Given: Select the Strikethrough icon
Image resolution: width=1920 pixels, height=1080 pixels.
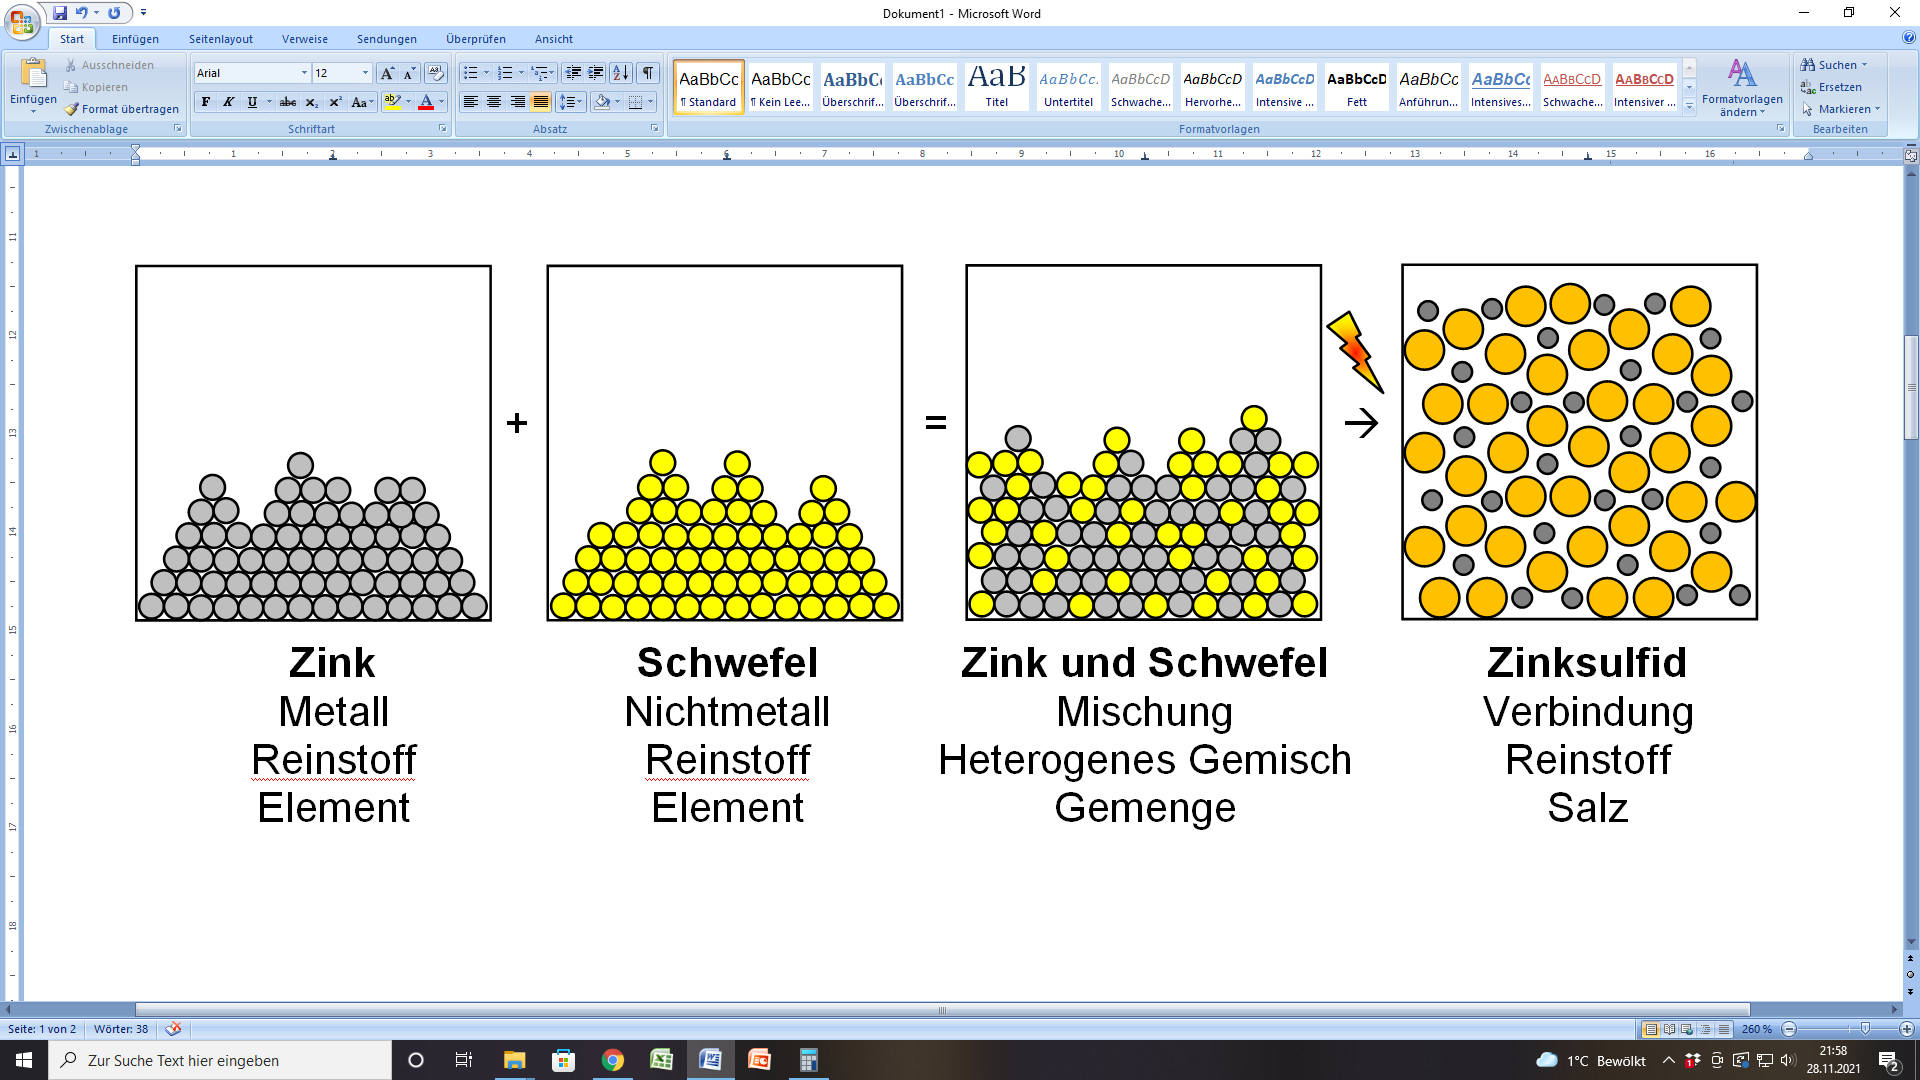Looking at the screenshot, I should (288, 101).
